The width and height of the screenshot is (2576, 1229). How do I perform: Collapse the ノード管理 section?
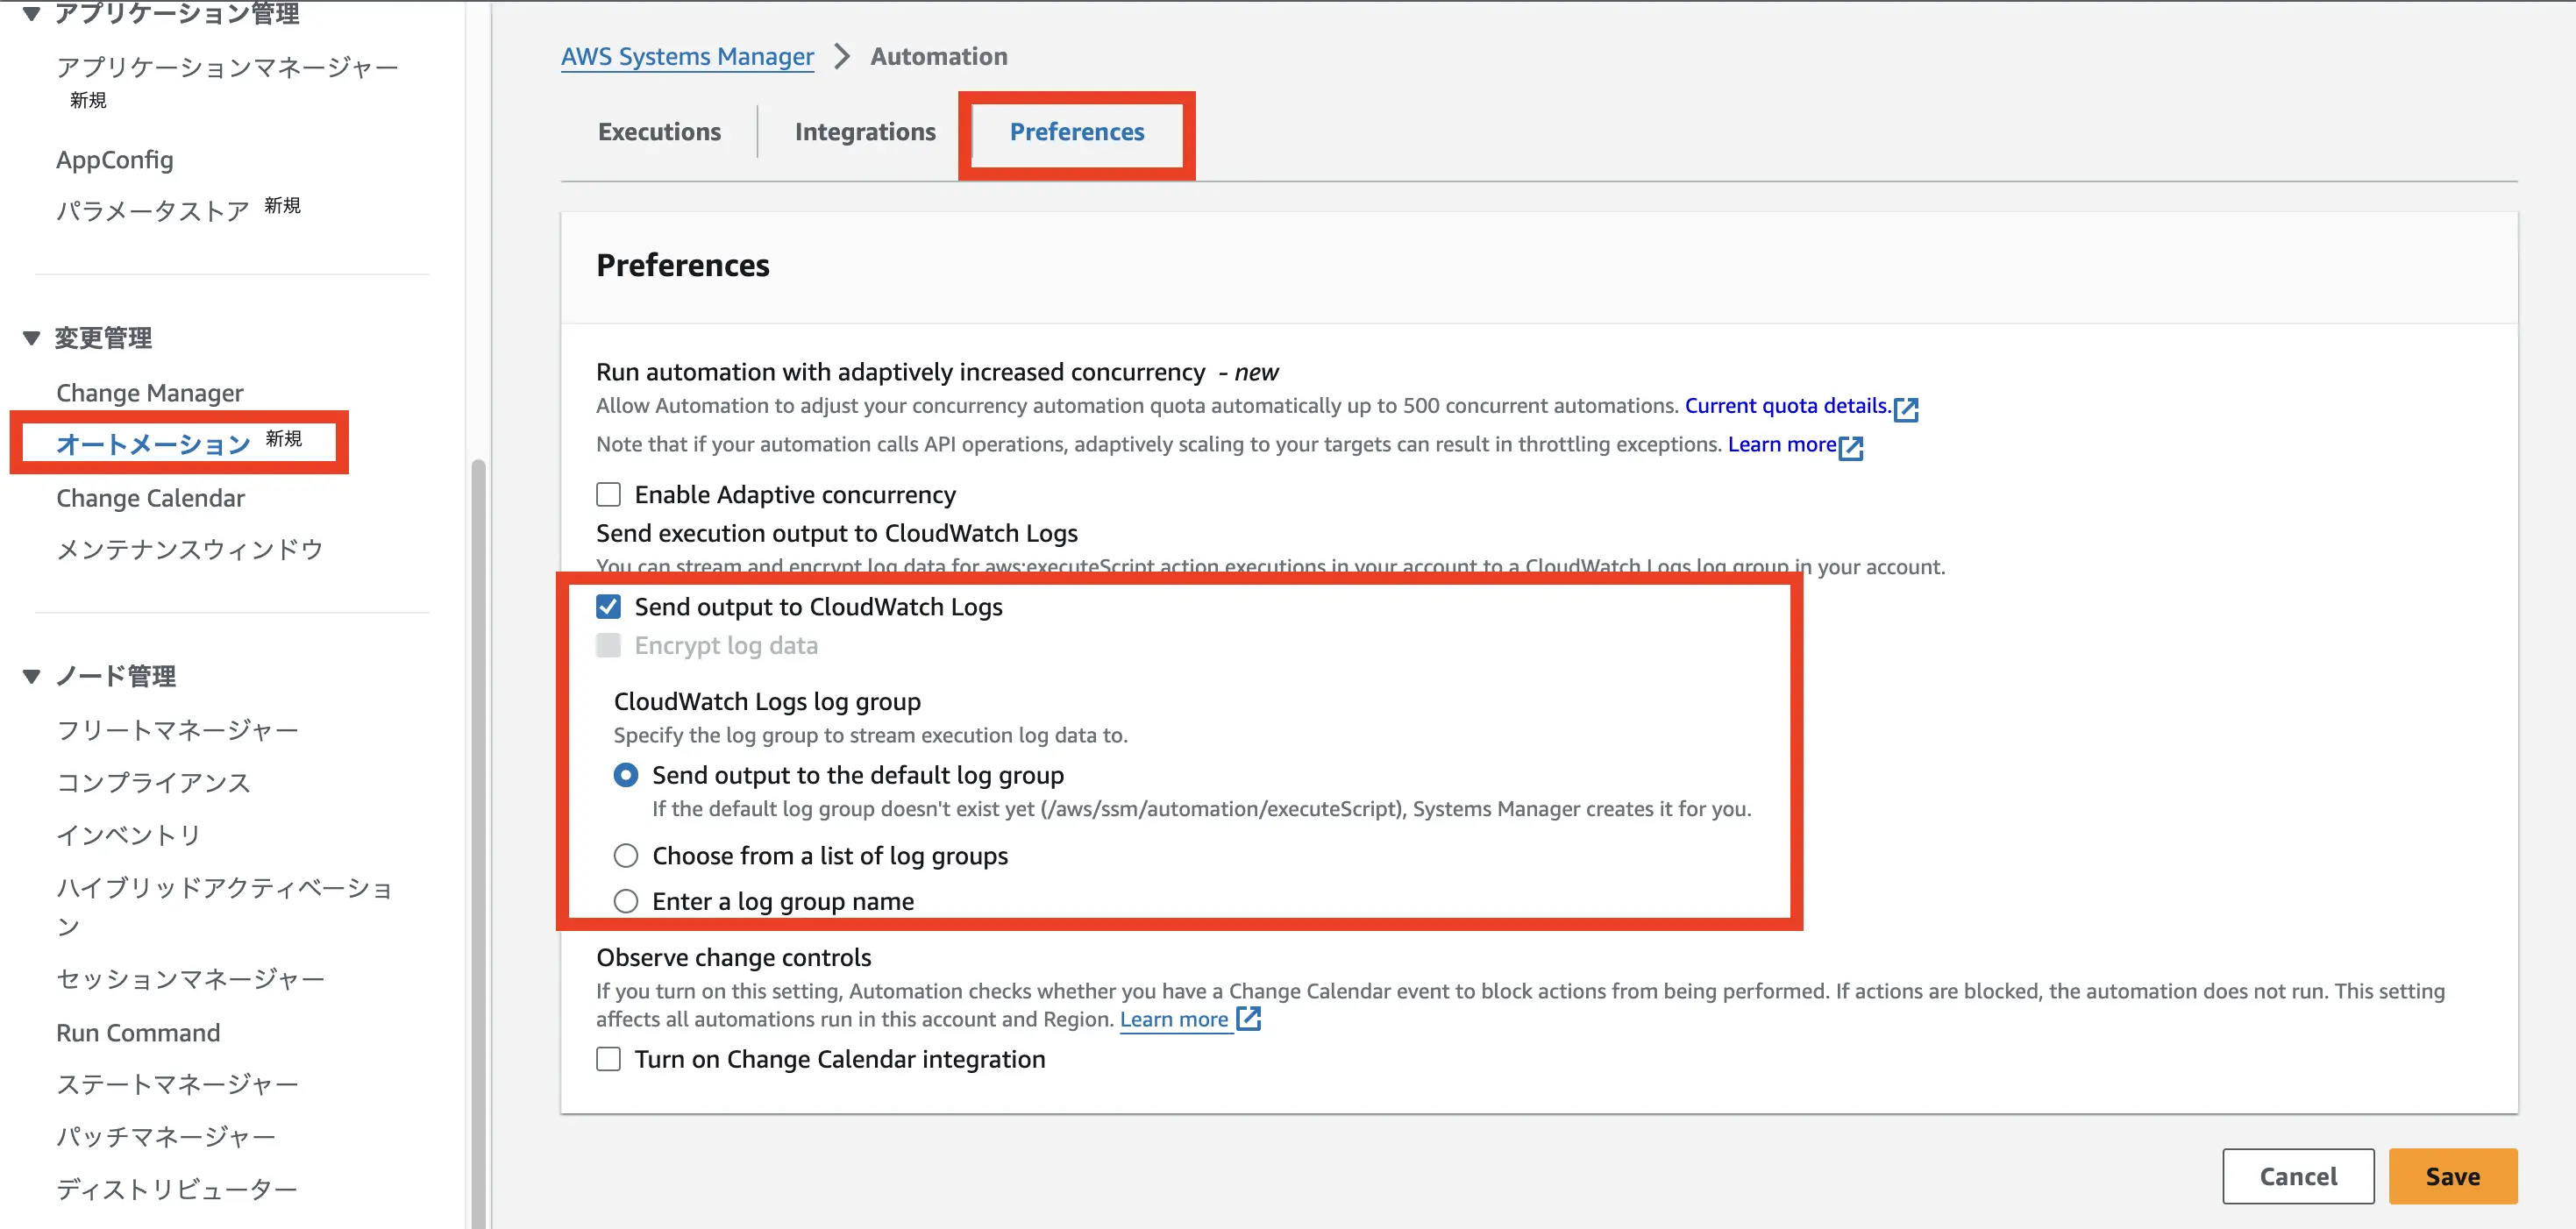coord(29,675)
